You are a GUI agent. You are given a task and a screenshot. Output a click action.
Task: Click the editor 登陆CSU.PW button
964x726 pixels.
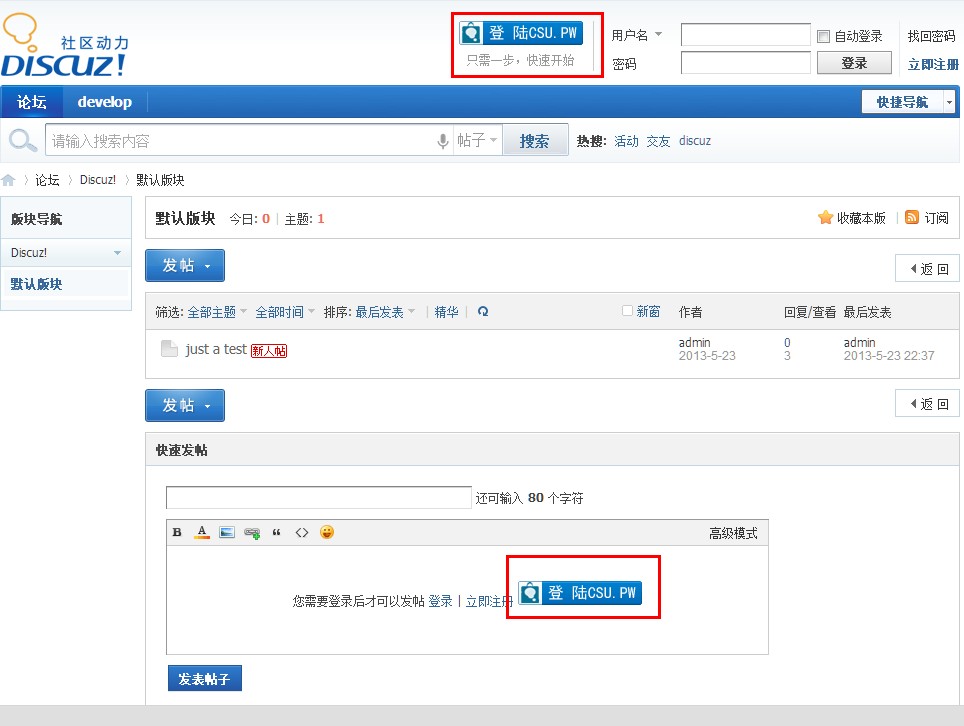[x=580, y=593]
